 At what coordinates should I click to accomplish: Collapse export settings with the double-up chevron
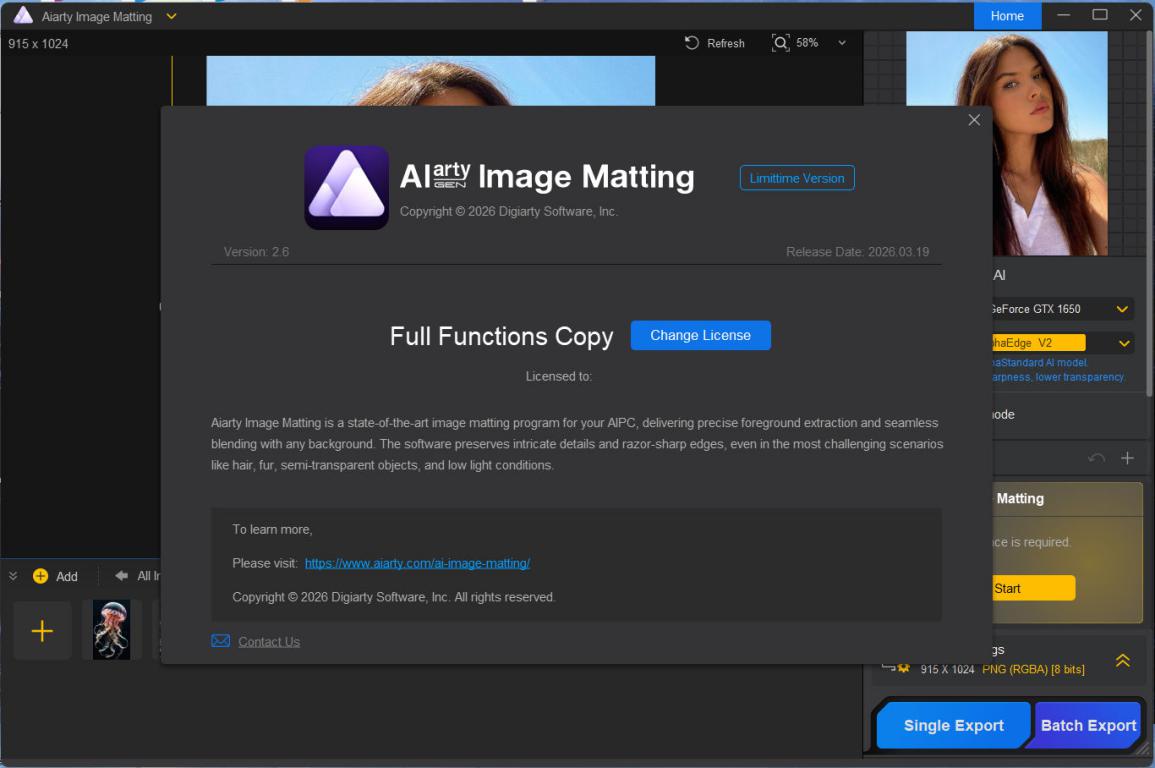pyautogui.click(x=1122, y=661)
